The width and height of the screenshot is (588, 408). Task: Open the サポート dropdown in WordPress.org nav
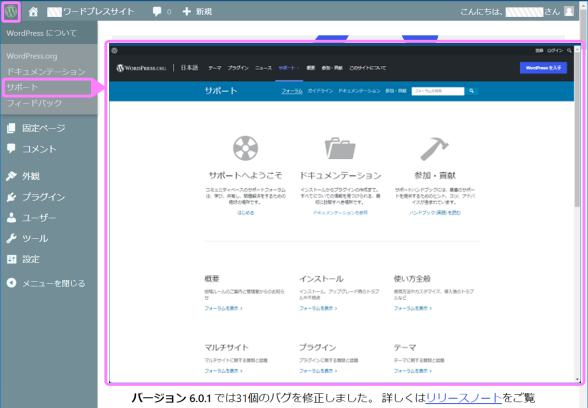[x=288, y=68]
